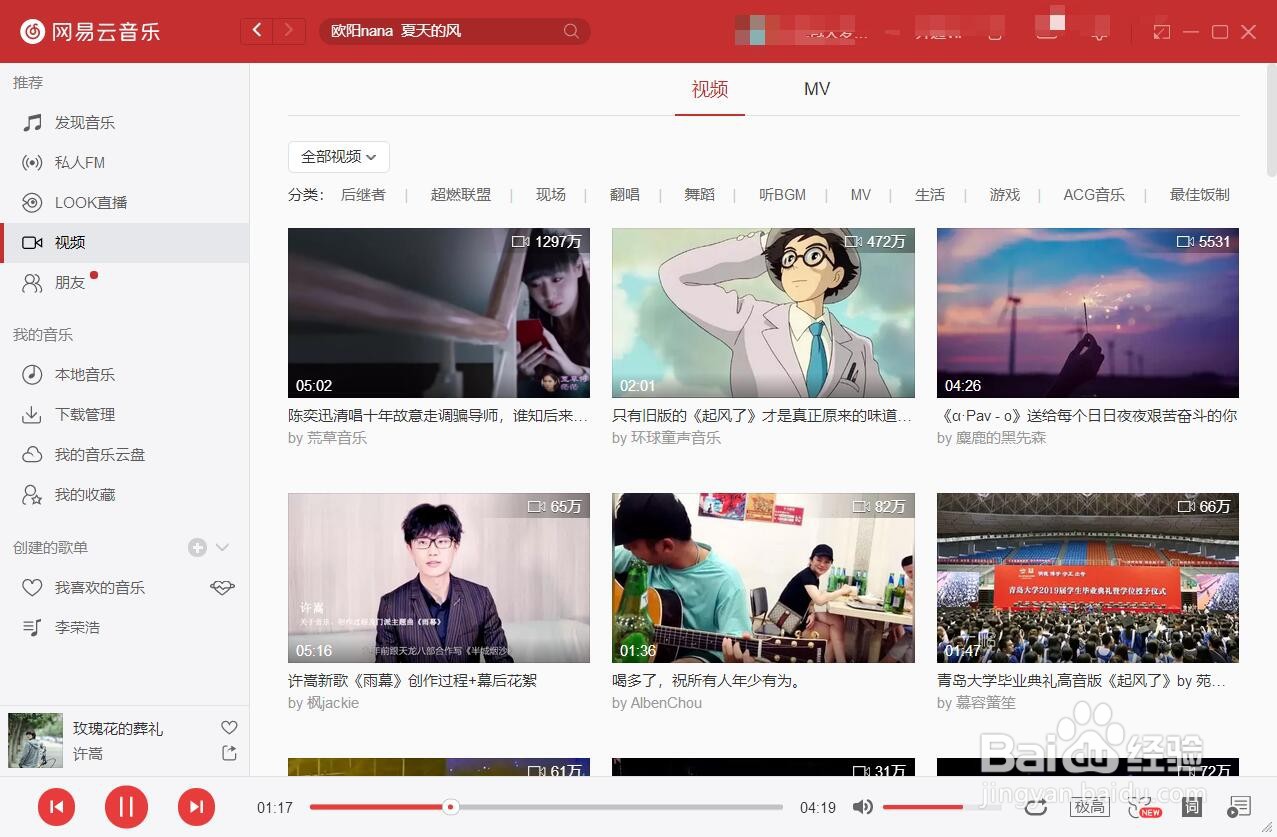Open the play queue list

(1239, 807)
